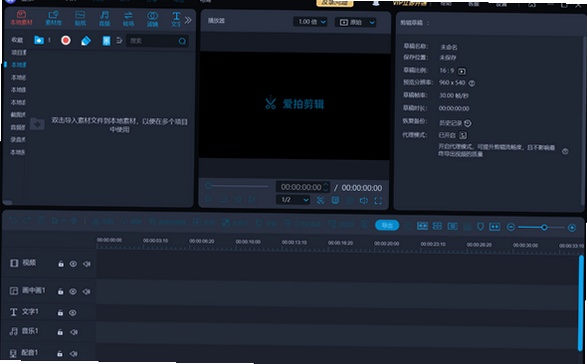Open the 1.00倍 playback speed dropdown

click(x=310, y=22)
